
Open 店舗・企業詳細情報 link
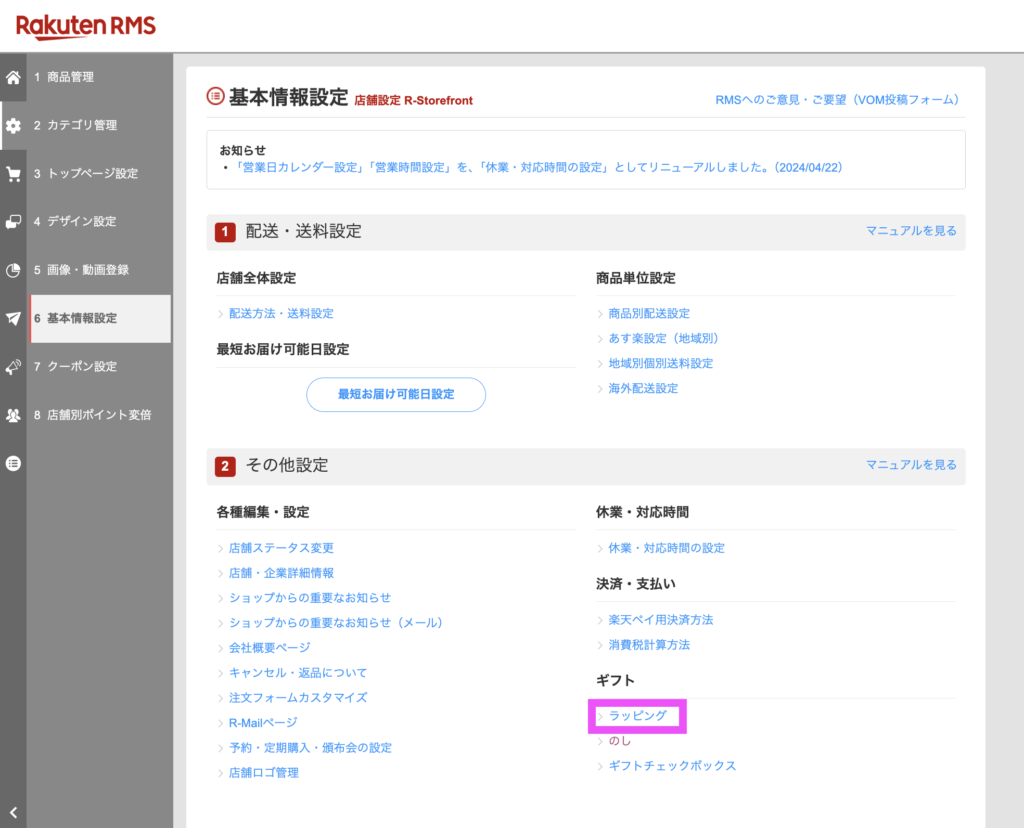[281, 573]
